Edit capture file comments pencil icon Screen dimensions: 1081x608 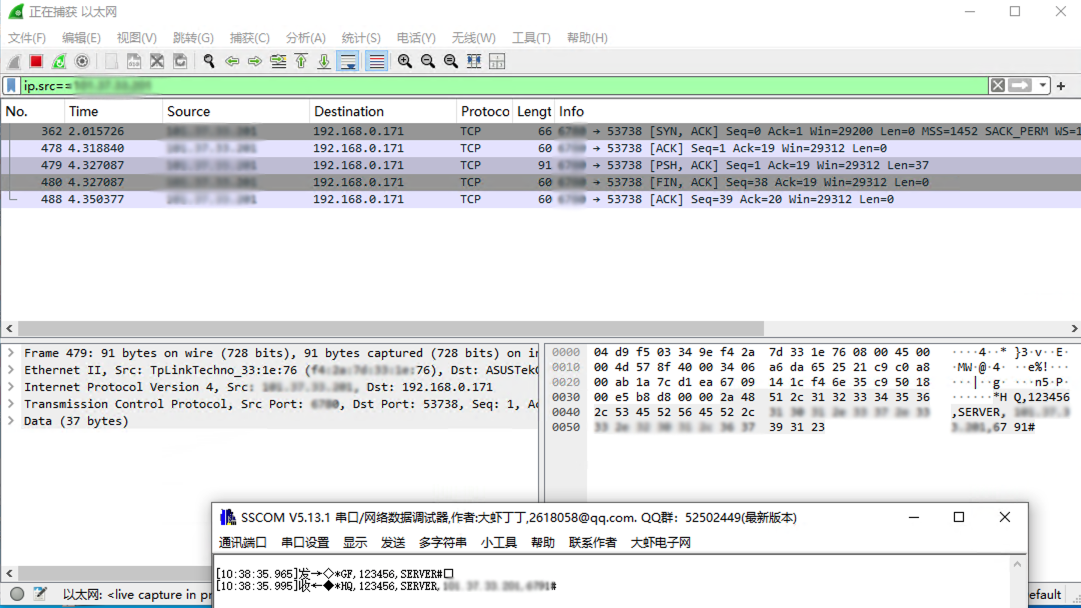click(40, 594)
